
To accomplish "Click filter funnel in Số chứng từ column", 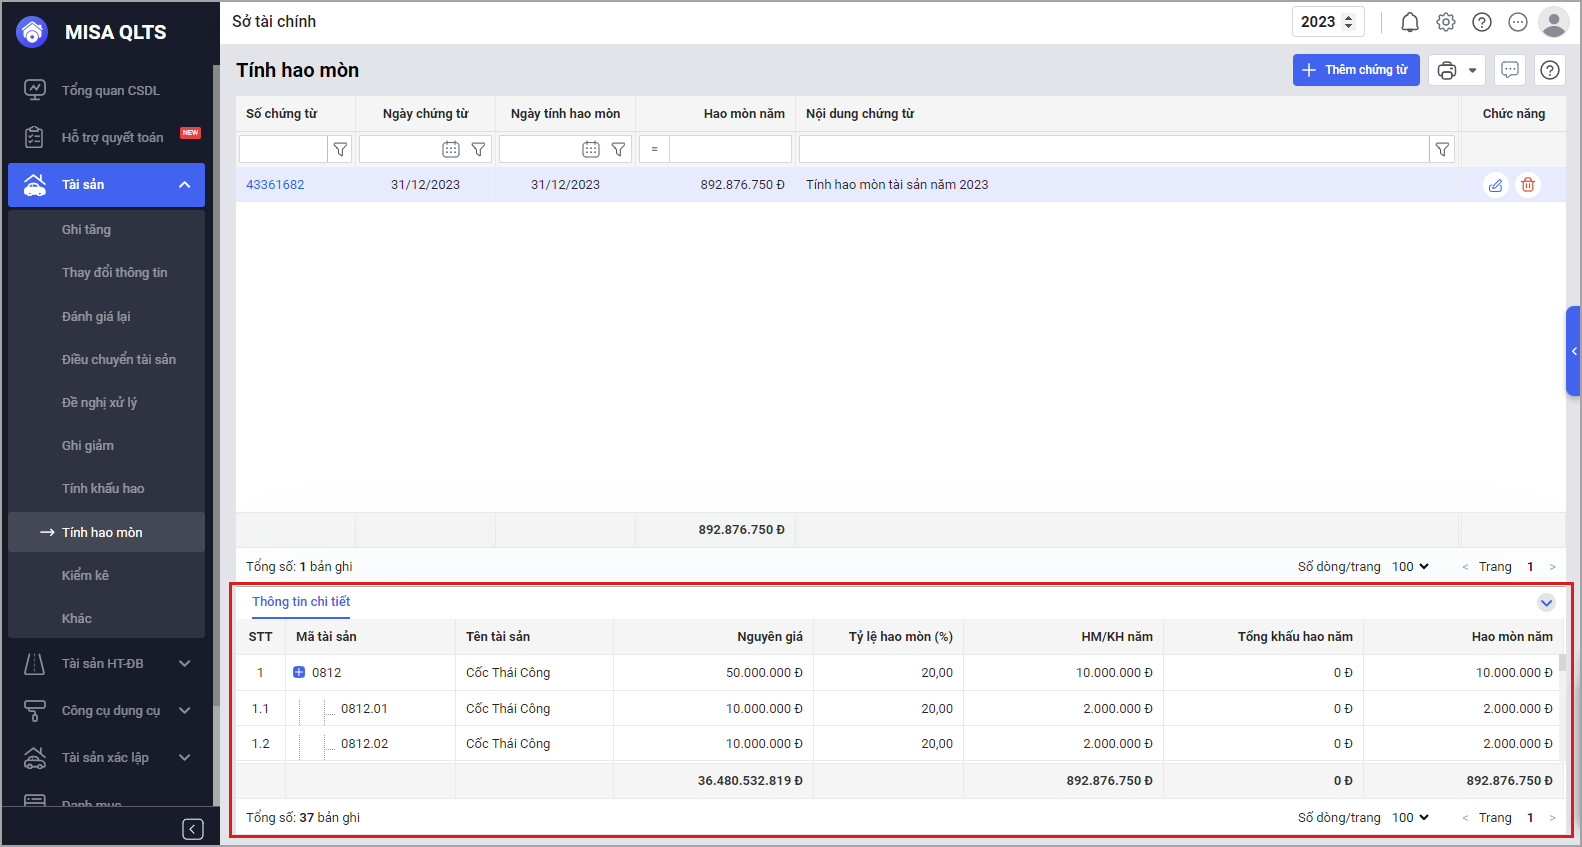I will (340, 149).
